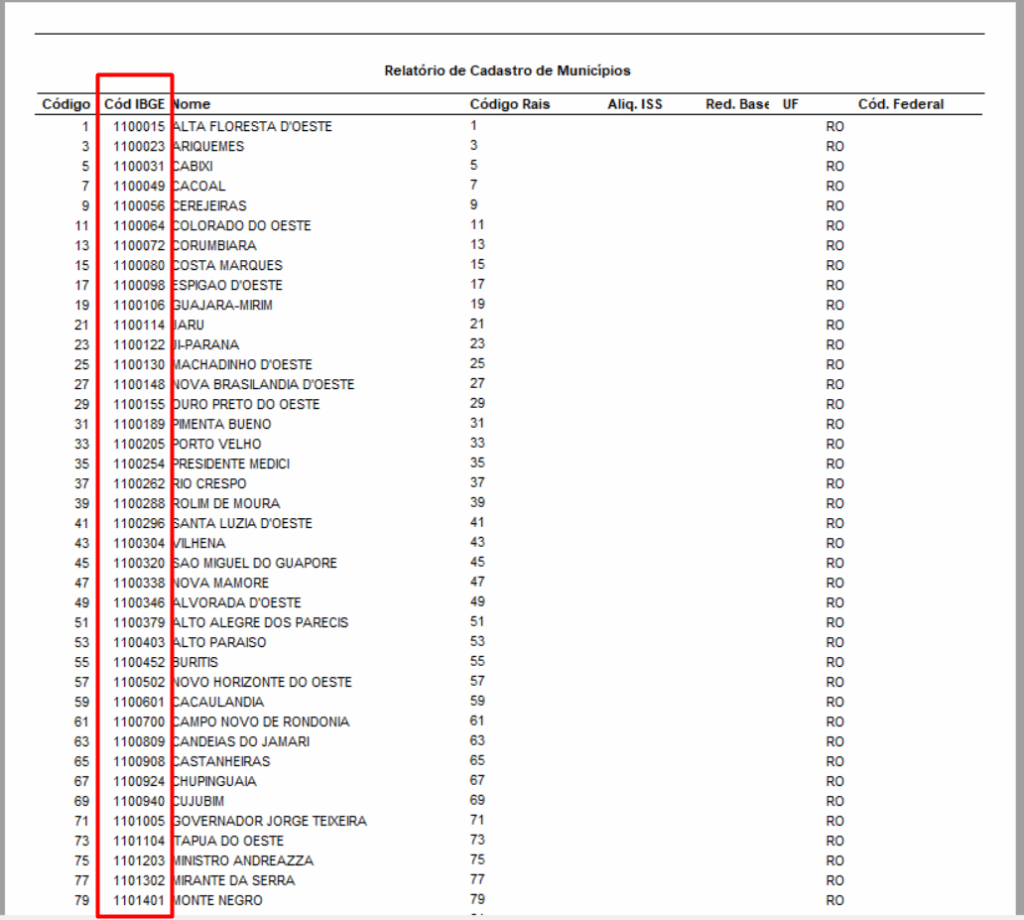Click the report title 'Relatório de Cadastro de Municípios'
The image size is (1024, 920).
[507, 71]
